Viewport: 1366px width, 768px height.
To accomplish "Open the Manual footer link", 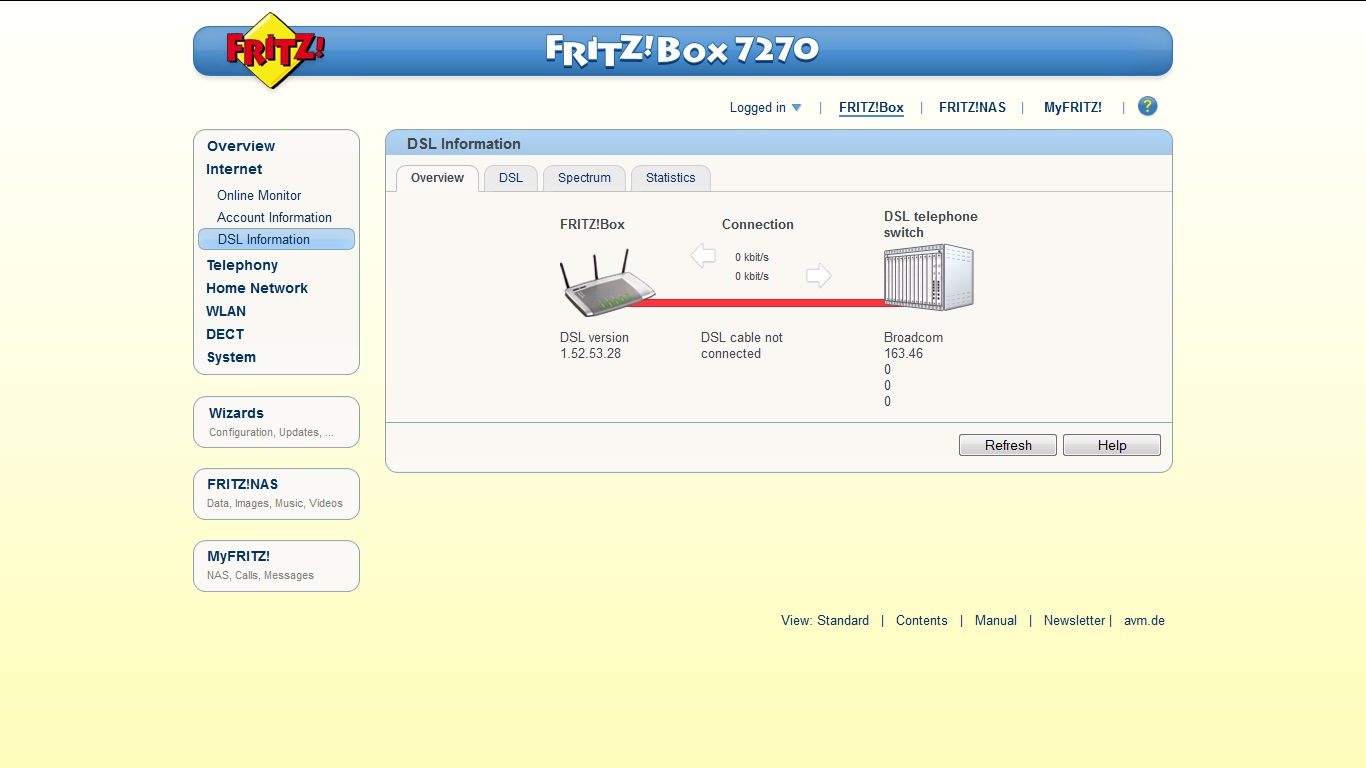I will pos(996,621).
